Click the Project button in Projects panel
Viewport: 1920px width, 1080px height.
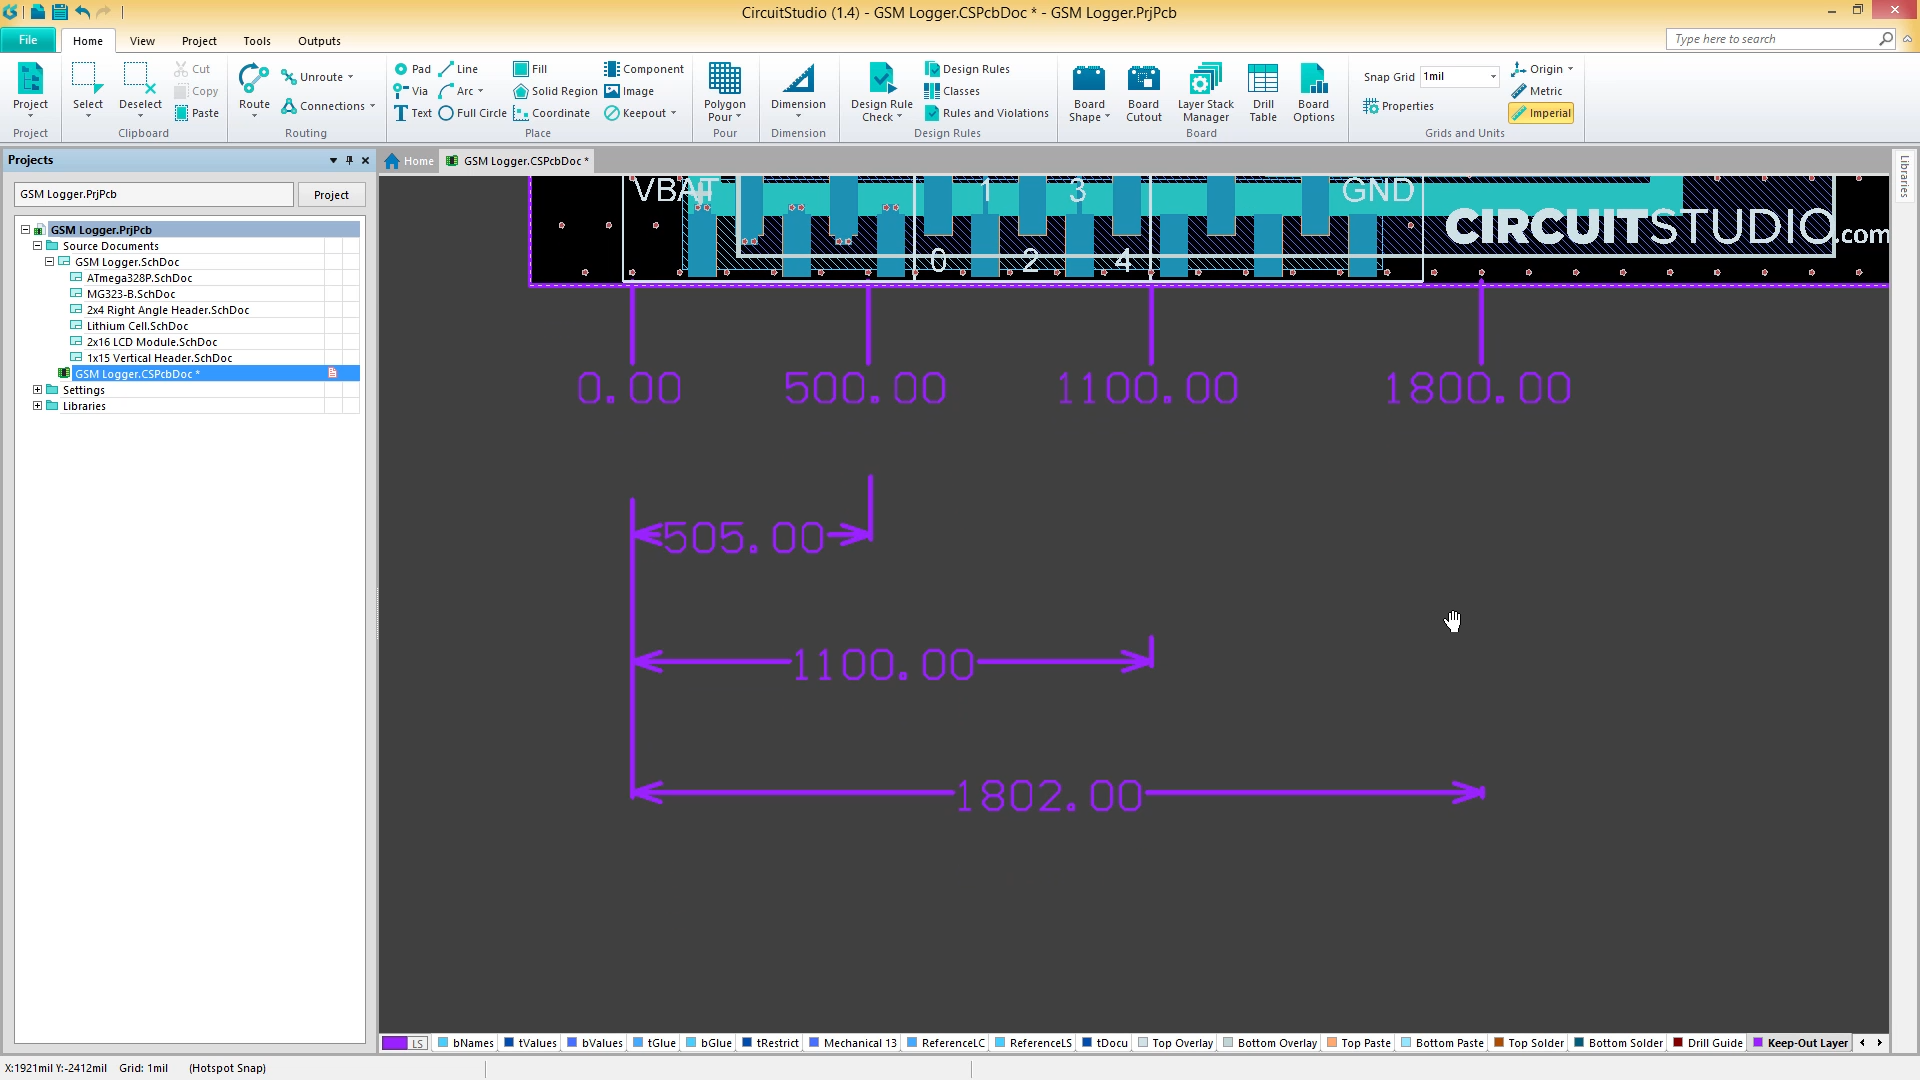(x=331, y=194)
